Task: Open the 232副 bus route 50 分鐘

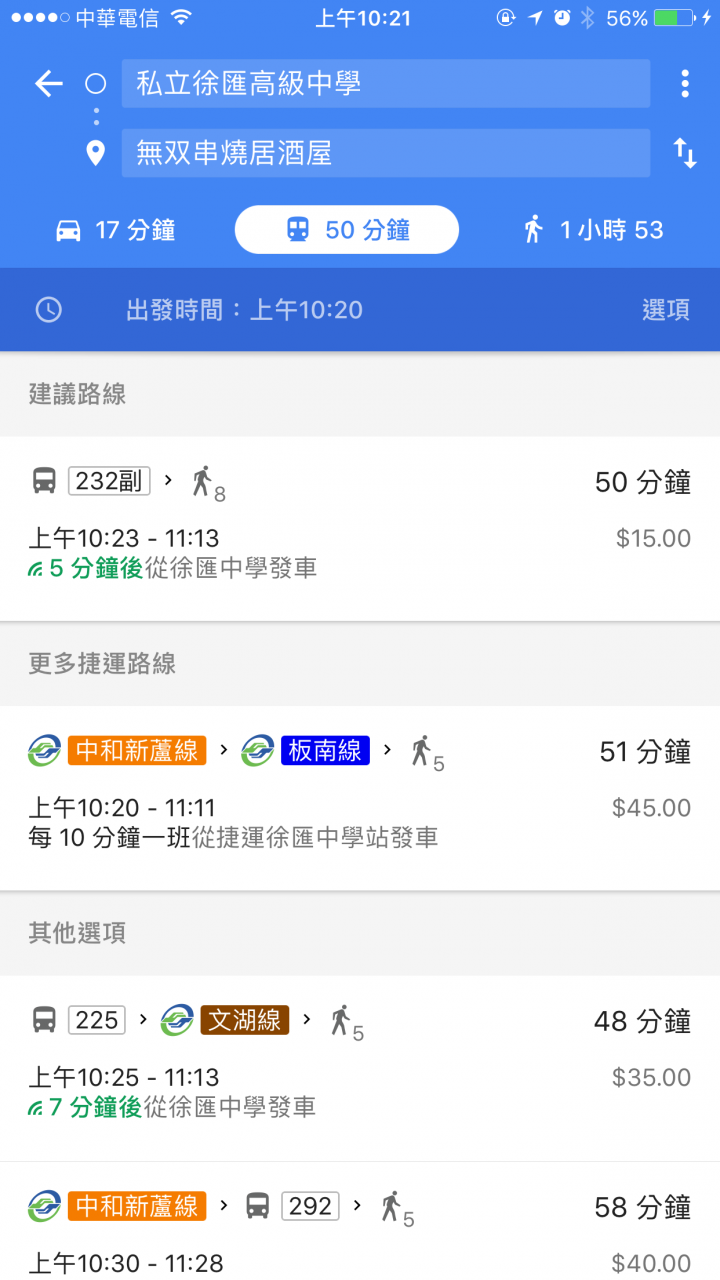Action: (360, 528)
